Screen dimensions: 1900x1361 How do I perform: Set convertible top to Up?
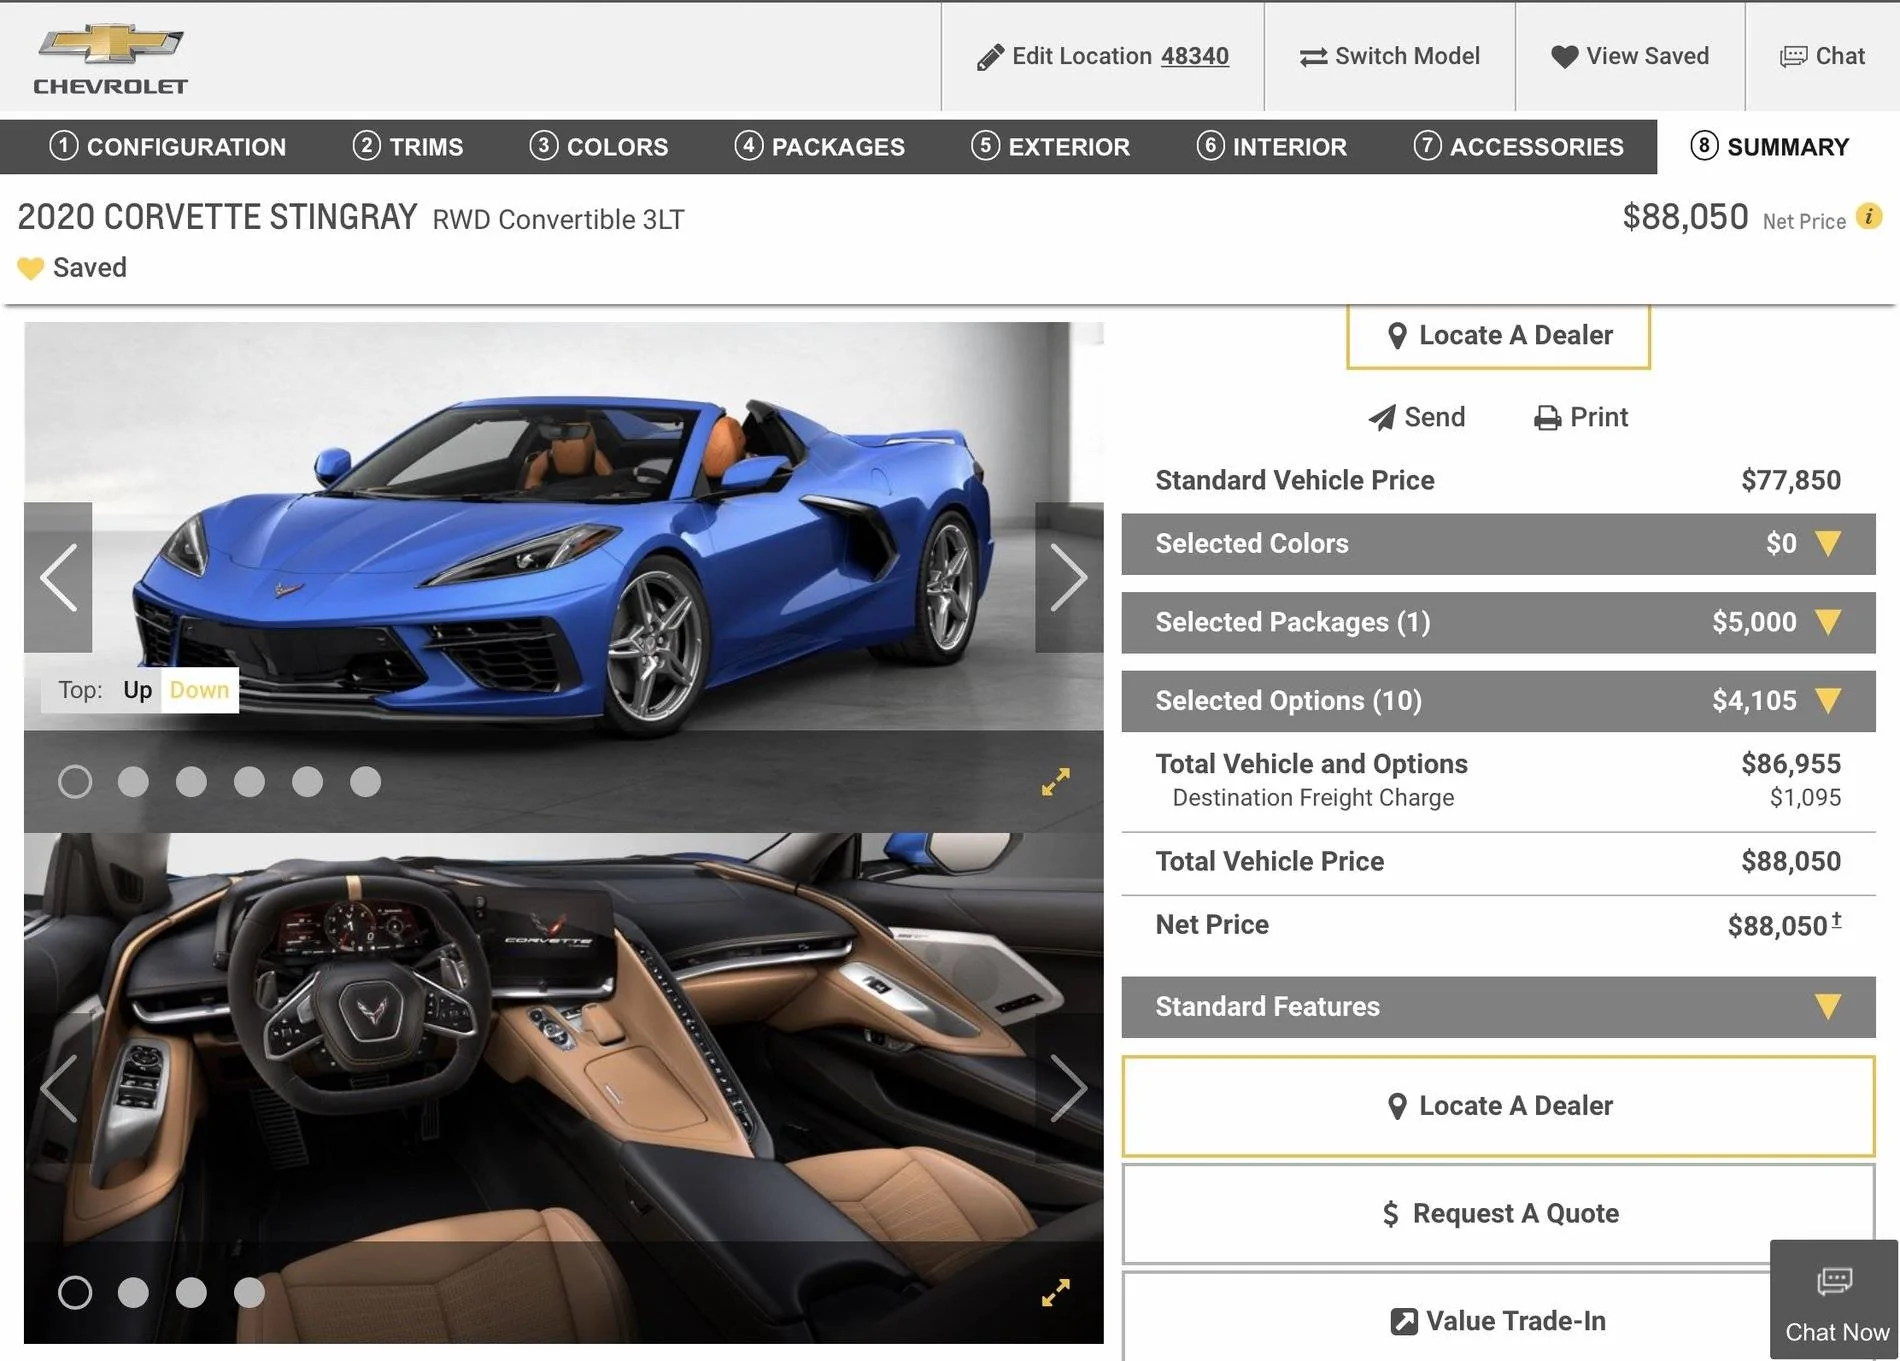137,690
